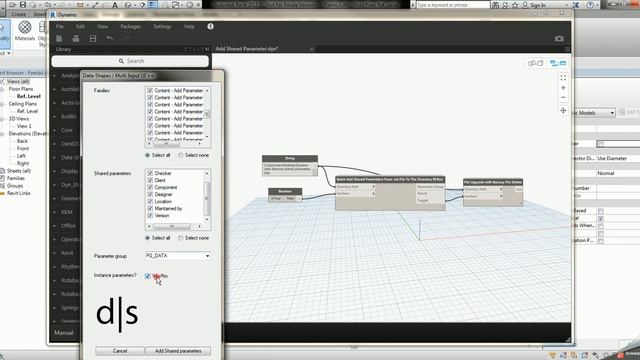The height and width of the screenshot is (360, 640).
Task: Toggle the Checker shared parameter checkbox
Action: [x=150, y=173]
